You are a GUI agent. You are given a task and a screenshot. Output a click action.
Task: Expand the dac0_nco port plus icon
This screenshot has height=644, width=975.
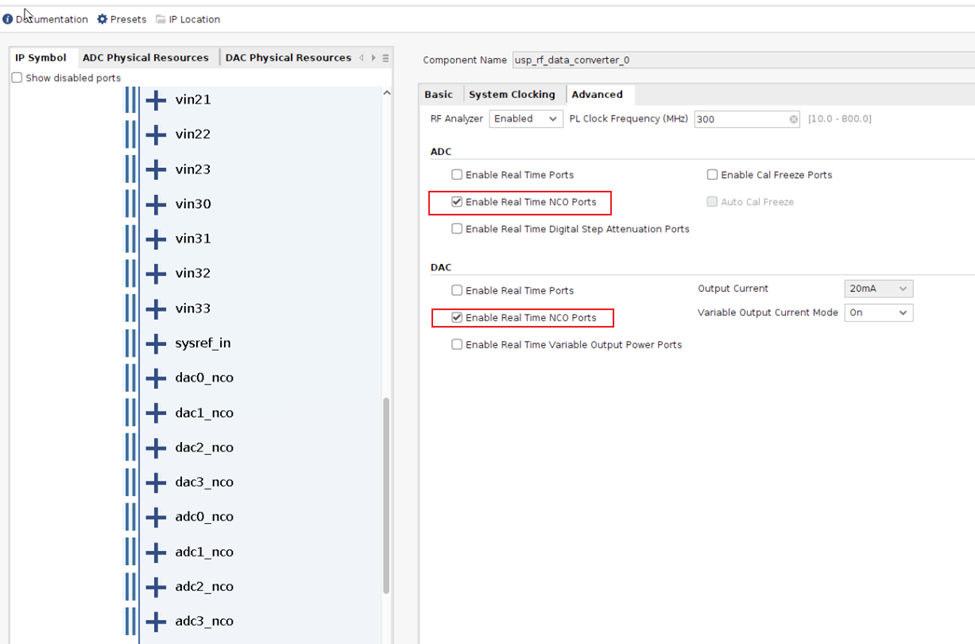(x=153, y=378)
